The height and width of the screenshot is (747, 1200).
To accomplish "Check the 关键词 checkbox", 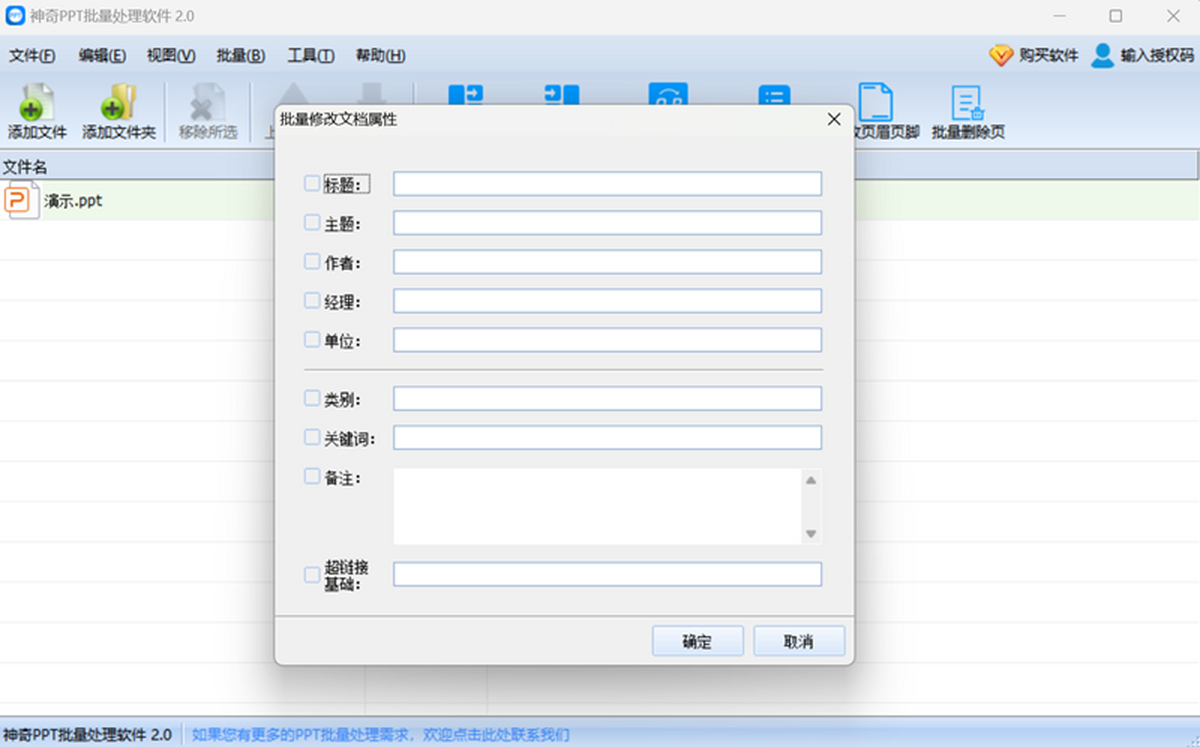I will tap(312, 437).
